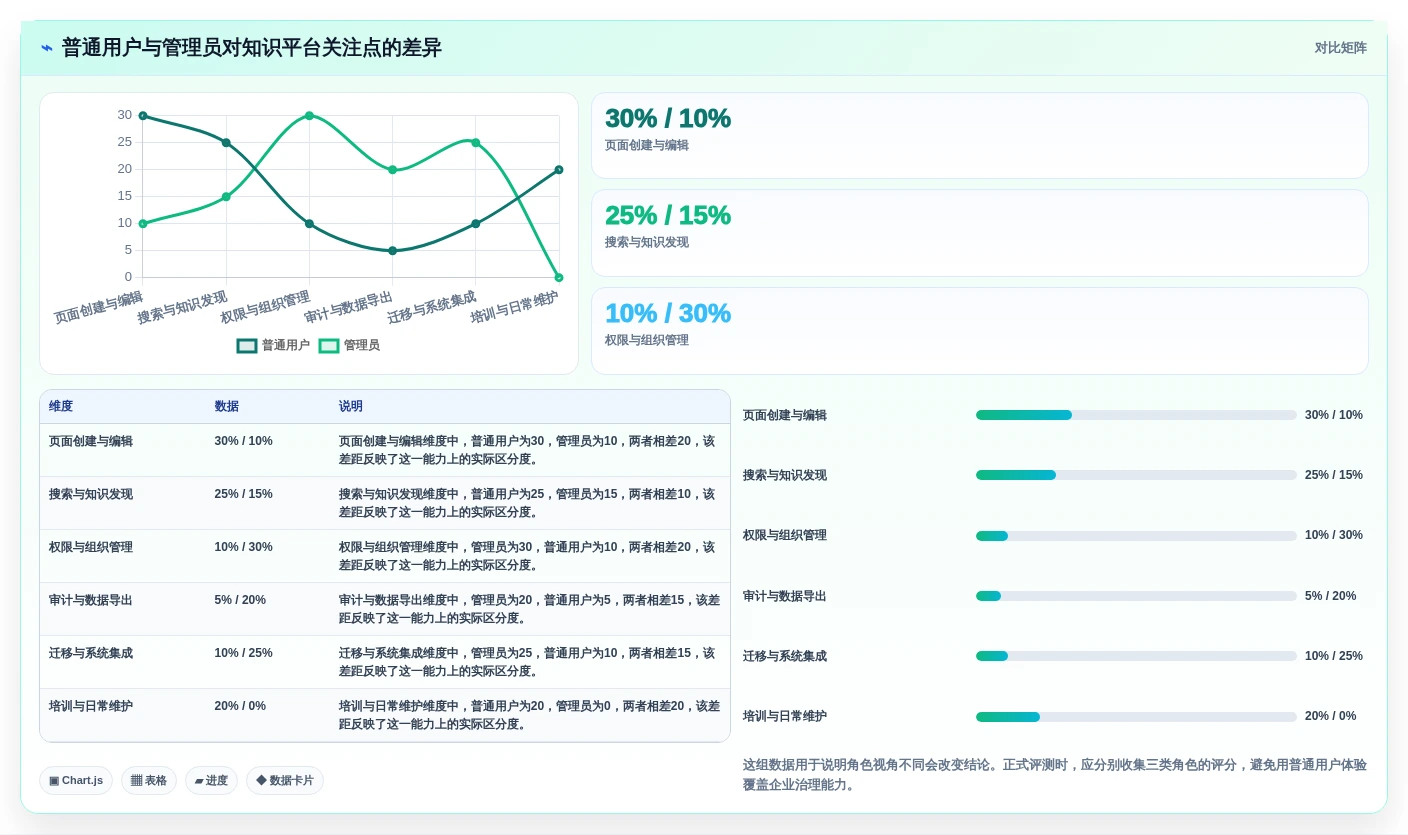This screenshot has height=835, width=1408.
Task: Open the 30% / 10% 页面创建与编辑 card
Action: coord(980,136)
